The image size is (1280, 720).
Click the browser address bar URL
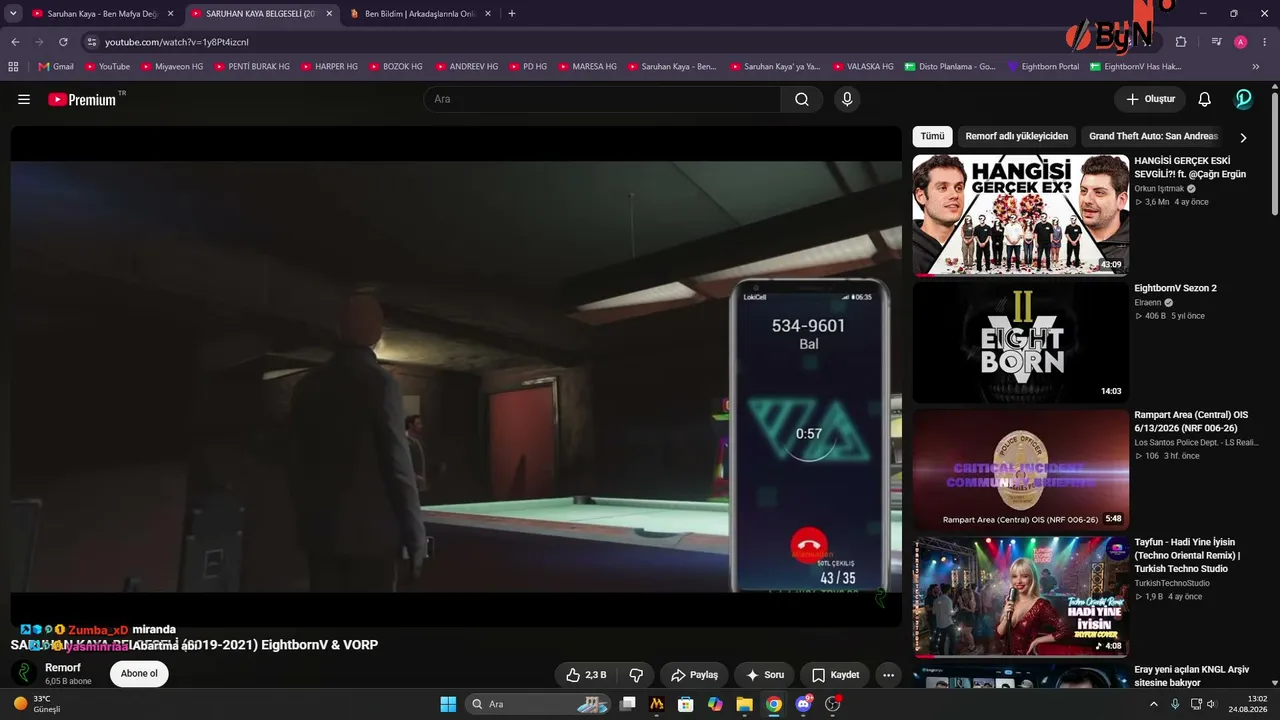point(177,42)
